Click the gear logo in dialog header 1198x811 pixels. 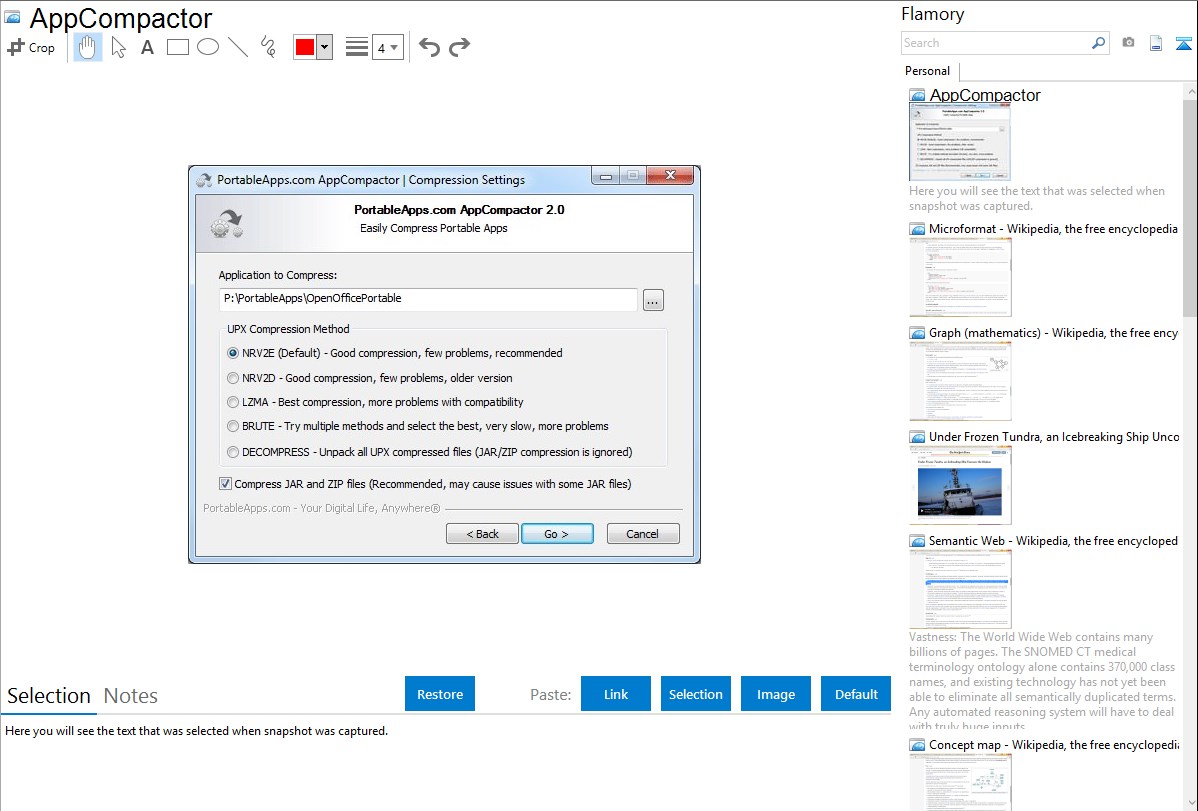pyautogui.click(x=227, y=223)
